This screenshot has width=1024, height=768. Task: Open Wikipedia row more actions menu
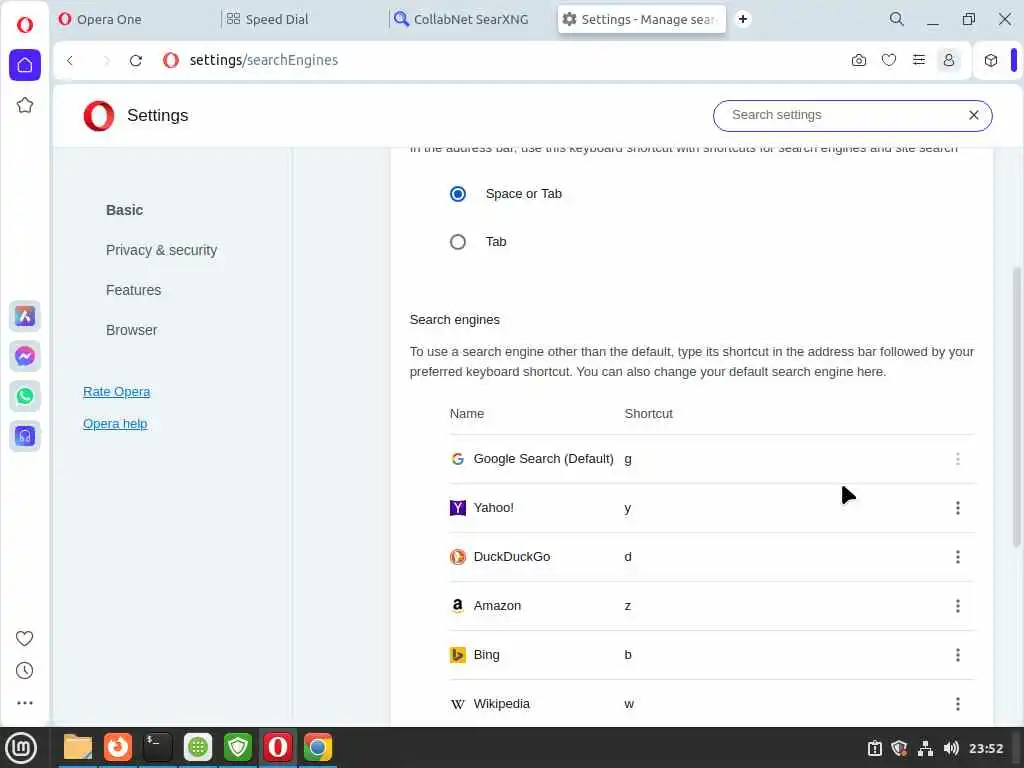[x=957, y=703]
